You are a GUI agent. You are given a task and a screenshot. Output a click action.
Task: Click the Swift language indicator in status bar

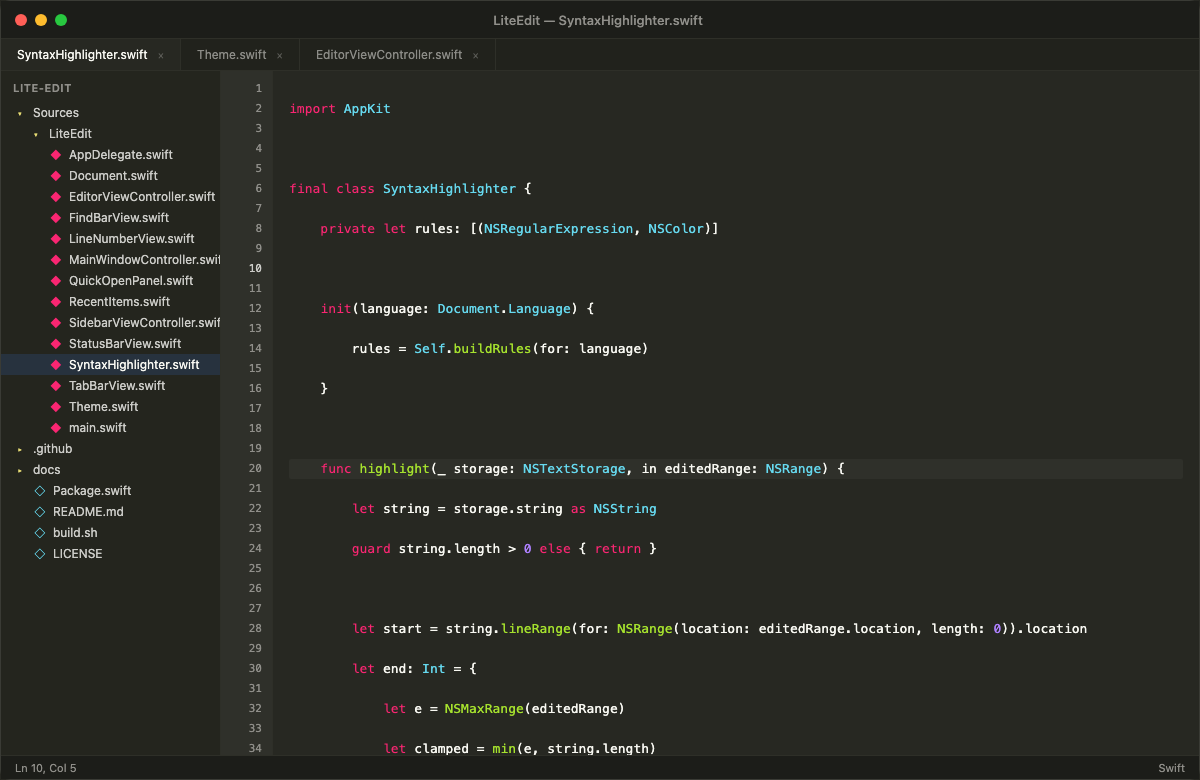click(x=1170, y=767)
